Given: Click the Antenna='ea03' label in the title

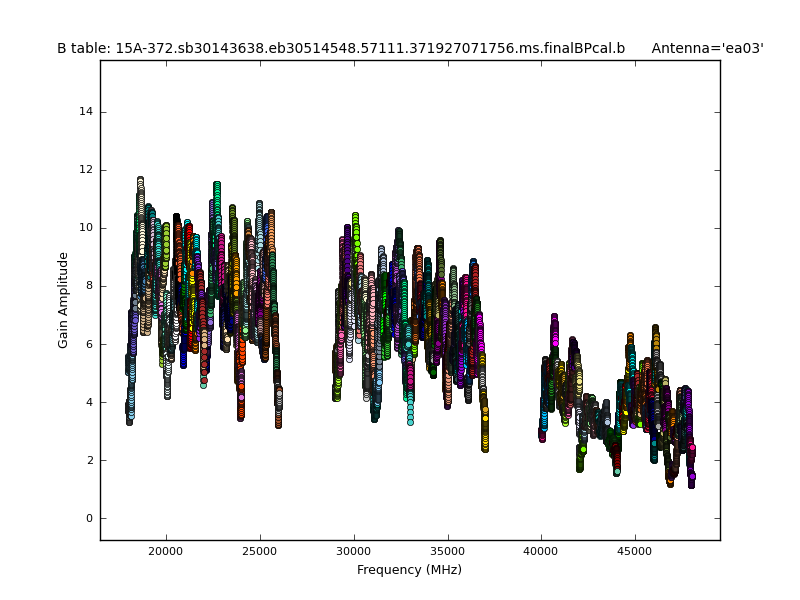Looking at the screenshot, I should click(x=707, y=48).
